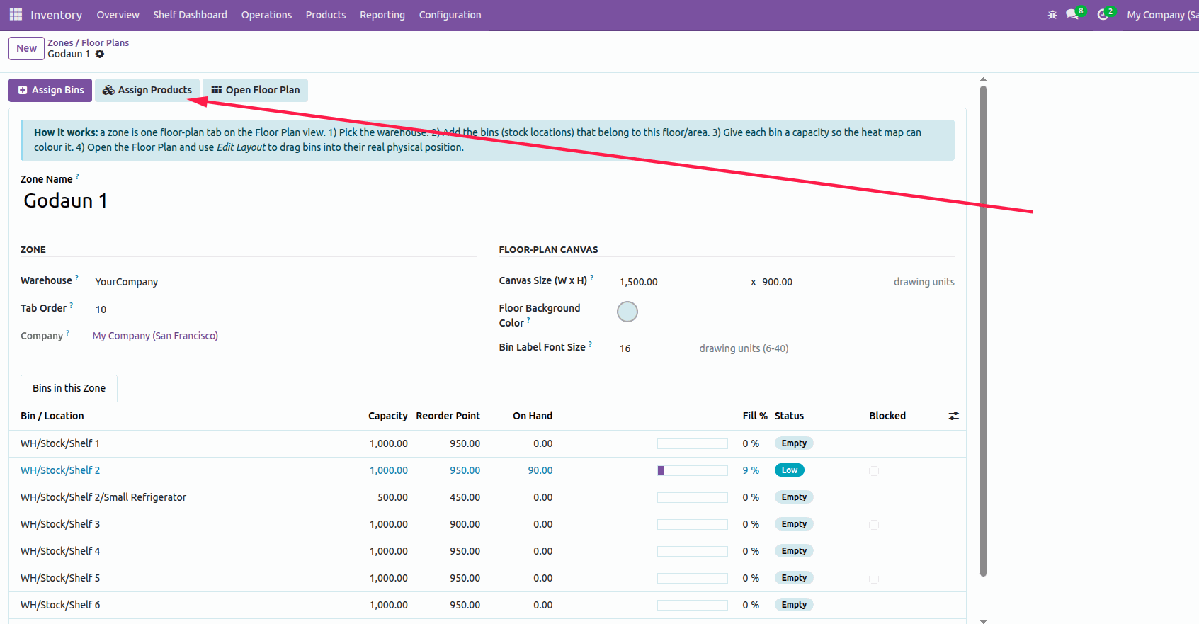Screen dimensions: 1199x624
Task: Click the debug bug icon in top bar
Action: [1052, 15]
